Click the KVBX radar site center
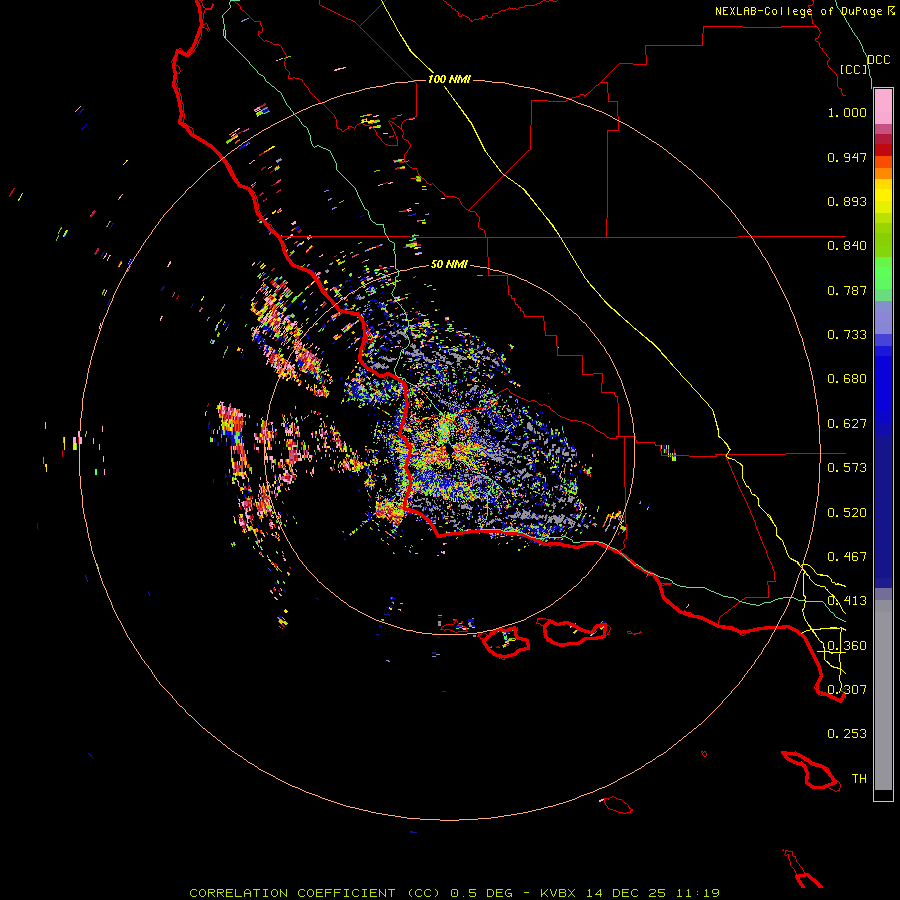900x900 pixels. click(449, 449)
